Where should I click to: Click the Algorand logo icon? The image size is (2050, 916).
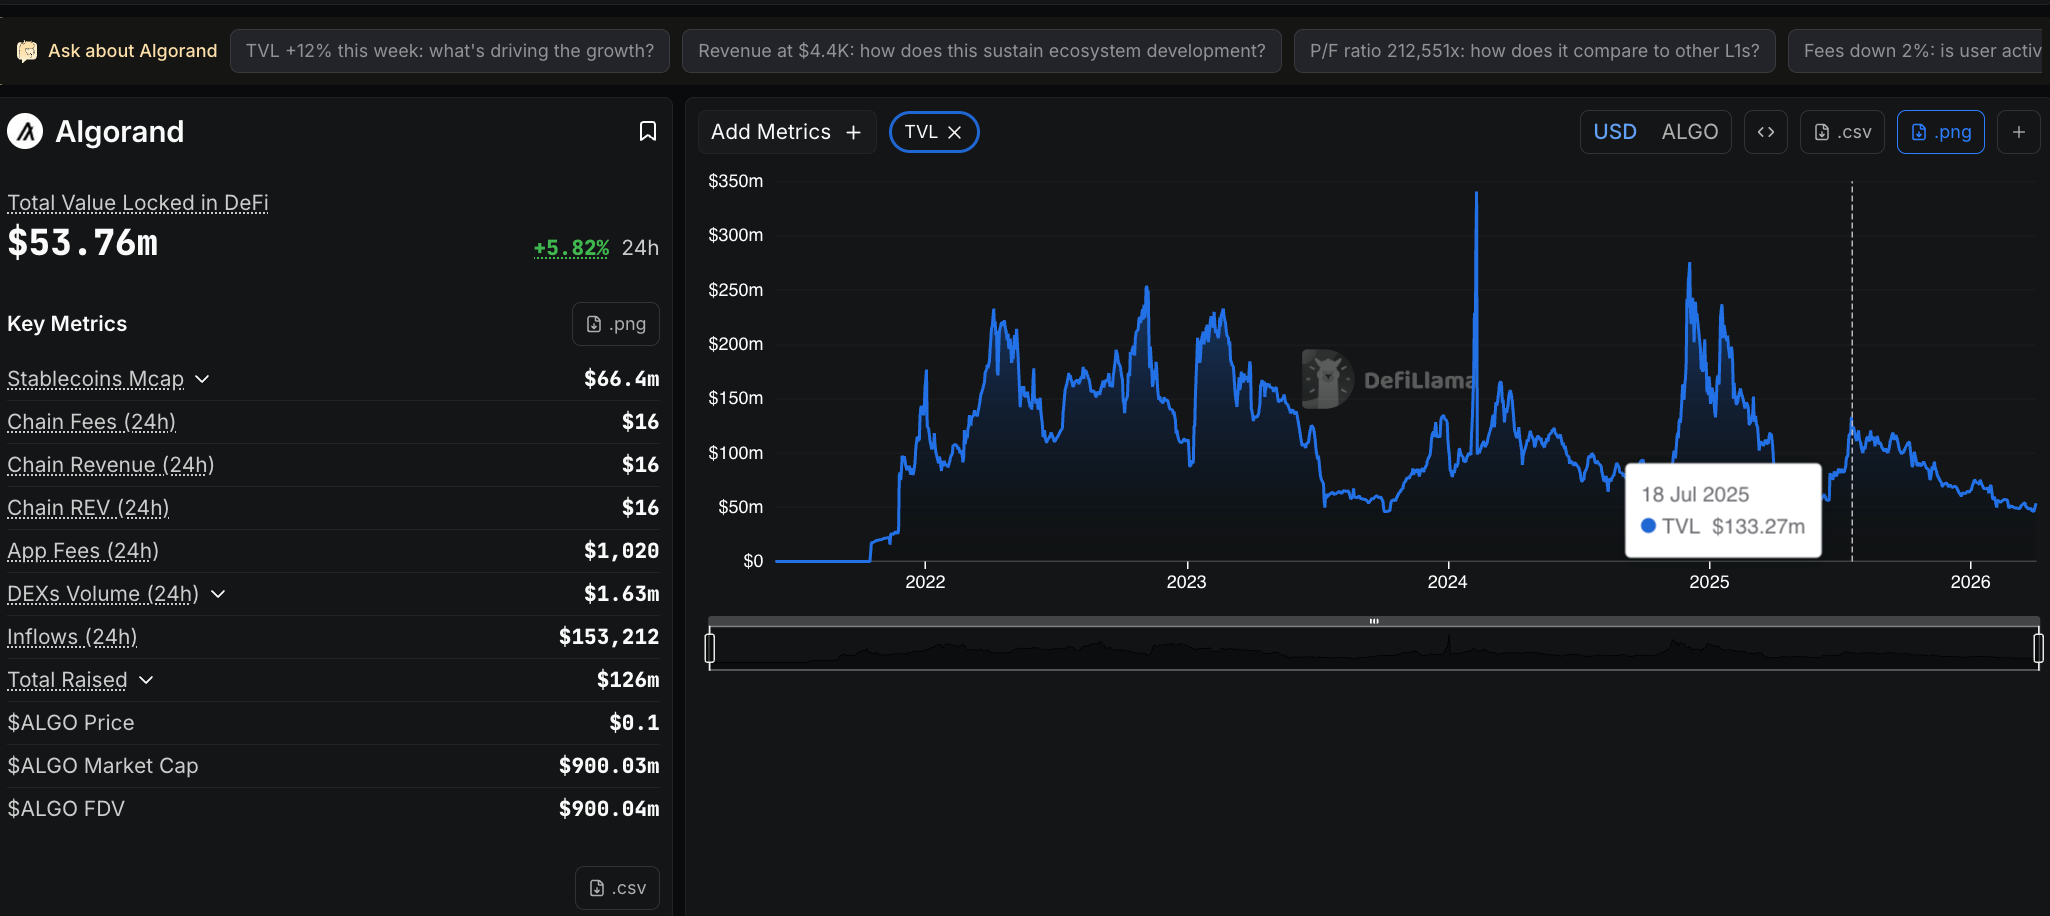[25, 131]
